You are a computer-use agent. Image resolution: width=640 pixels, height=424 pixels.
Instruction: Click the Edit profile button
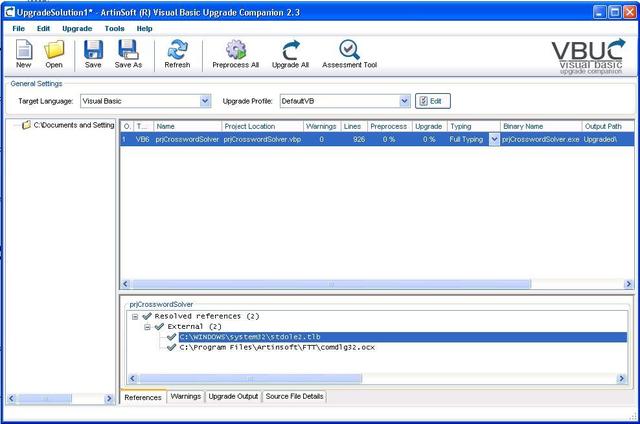(433, 101)
